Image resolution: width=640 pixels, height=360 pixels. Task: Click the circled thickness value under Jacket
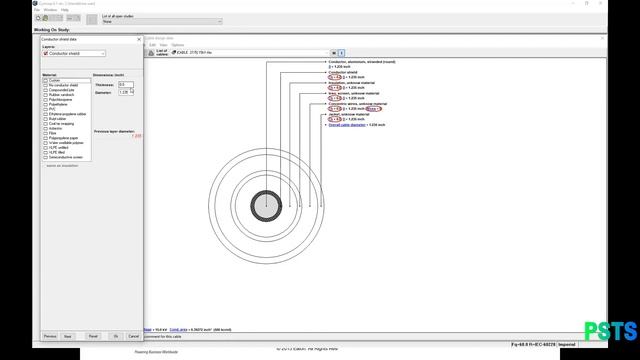335,120
